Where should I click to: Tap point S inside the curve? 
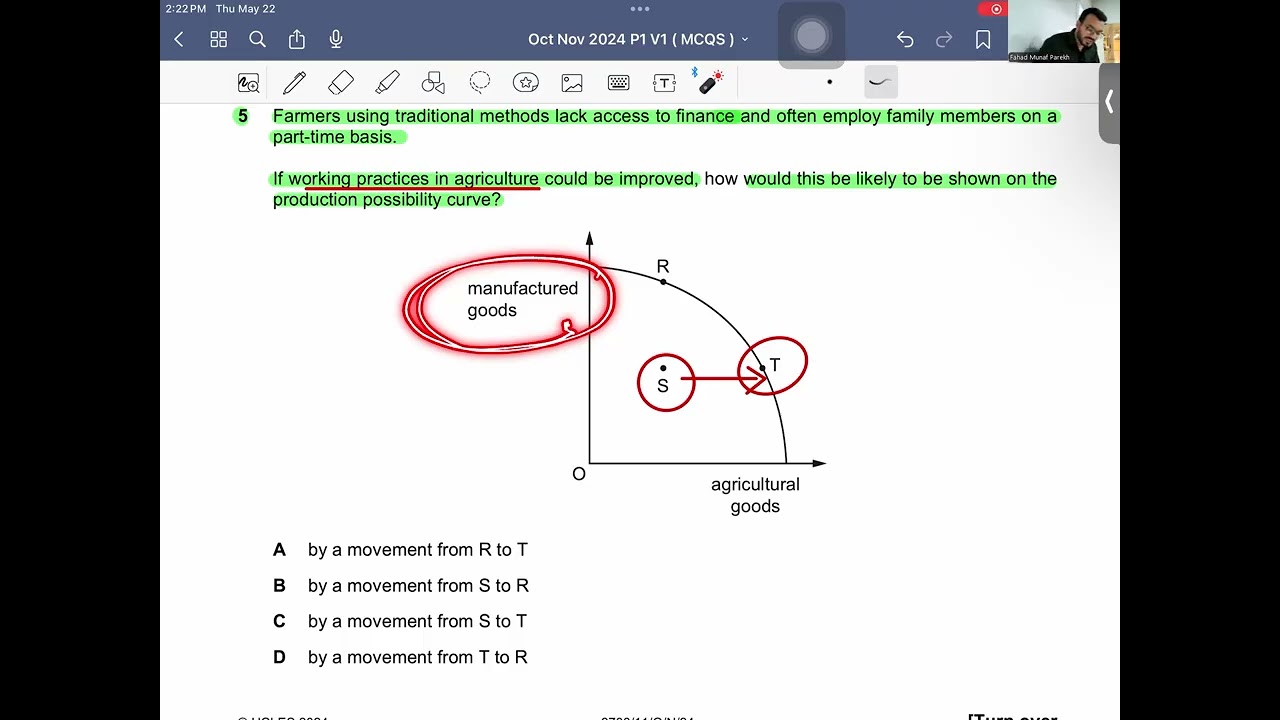click(x=663, y=368)
